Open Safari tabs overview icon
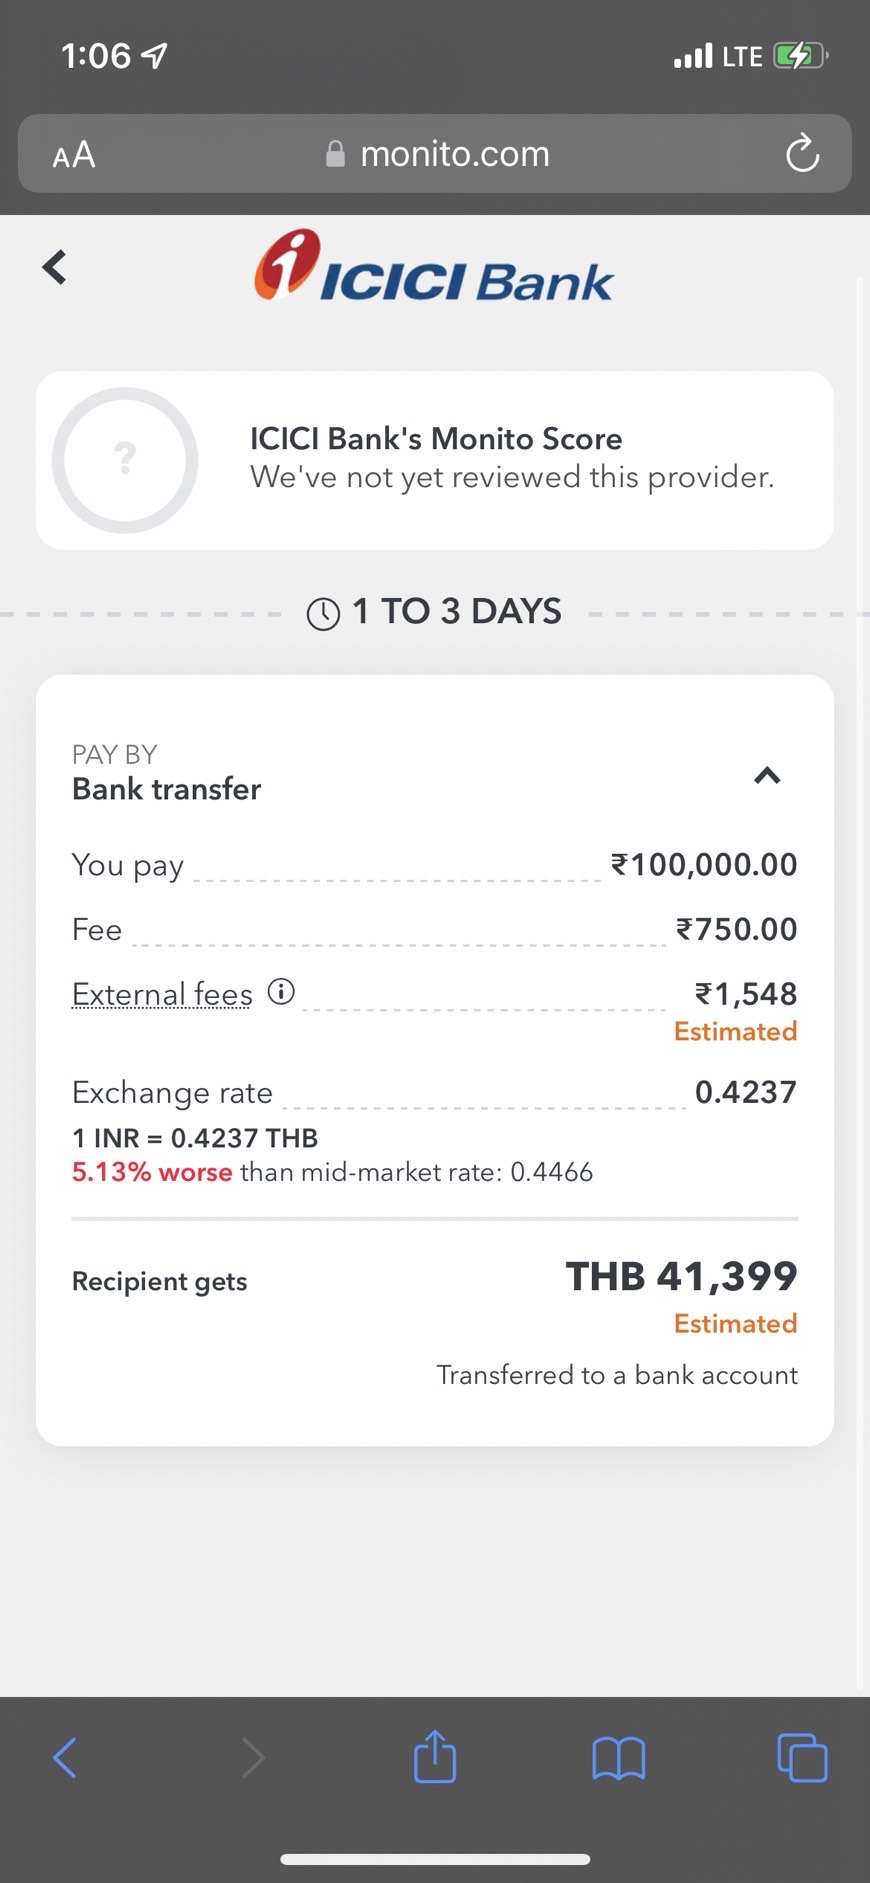 pyautogui.click(x=802, y=1758)
